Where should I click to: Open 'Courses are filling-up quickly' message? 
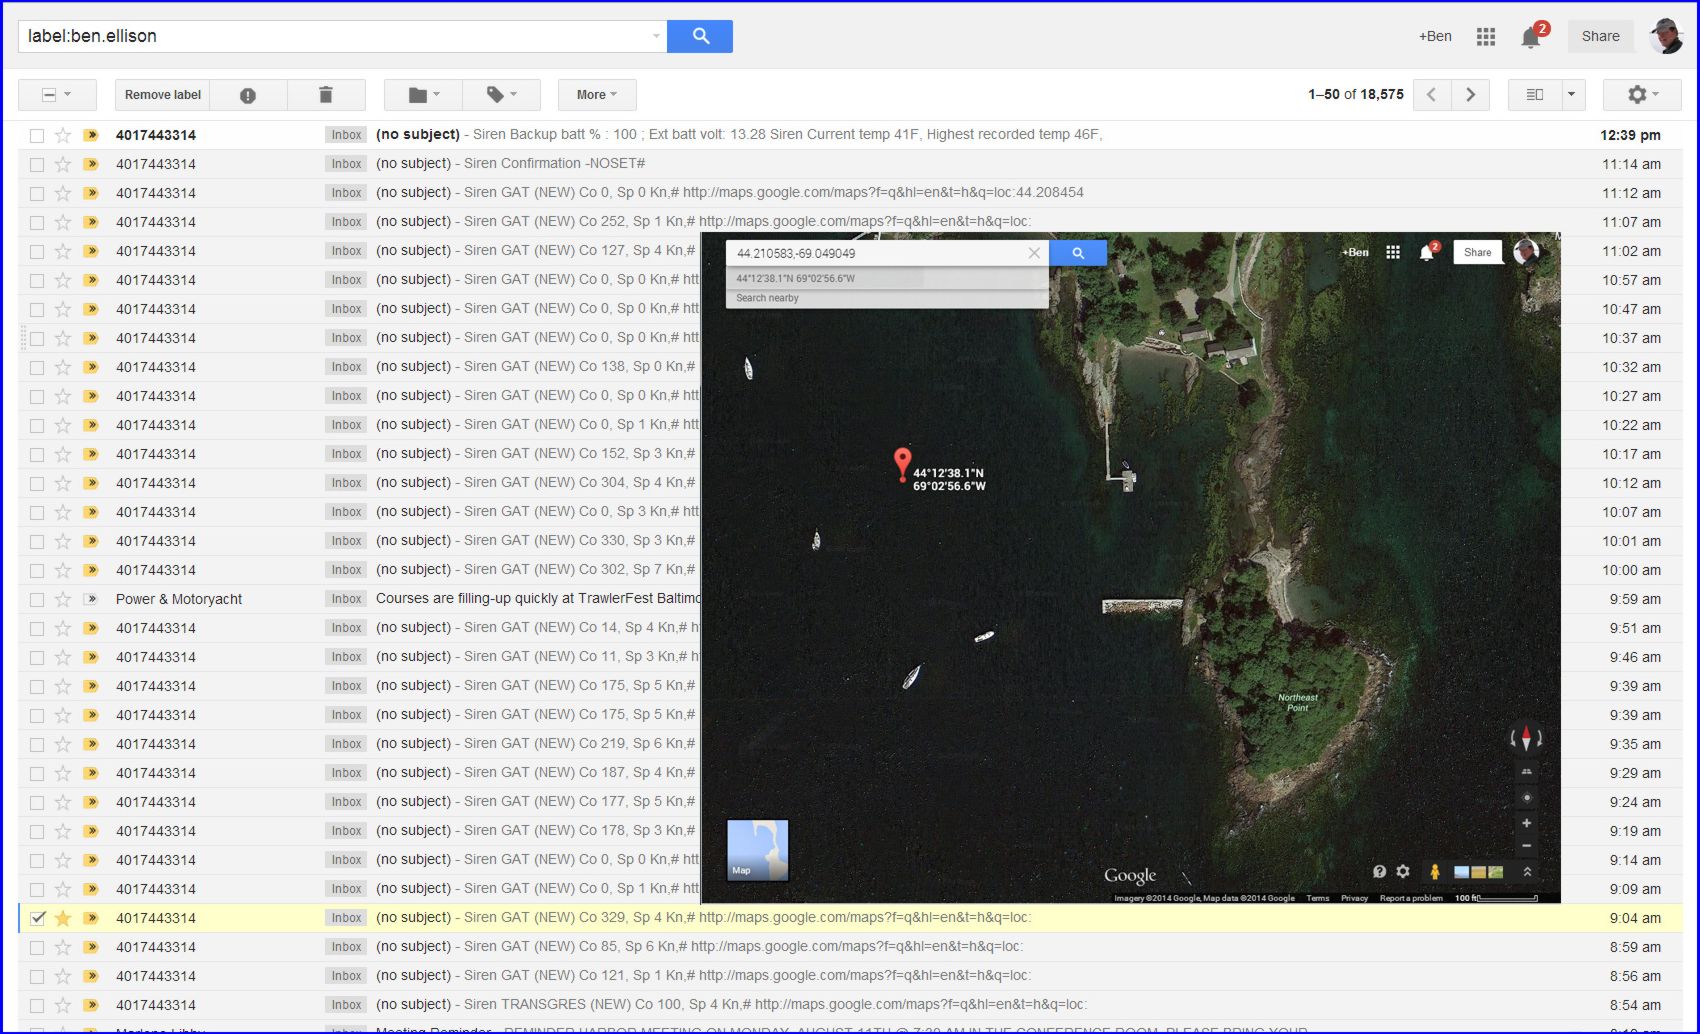click(x=538, y=599)
